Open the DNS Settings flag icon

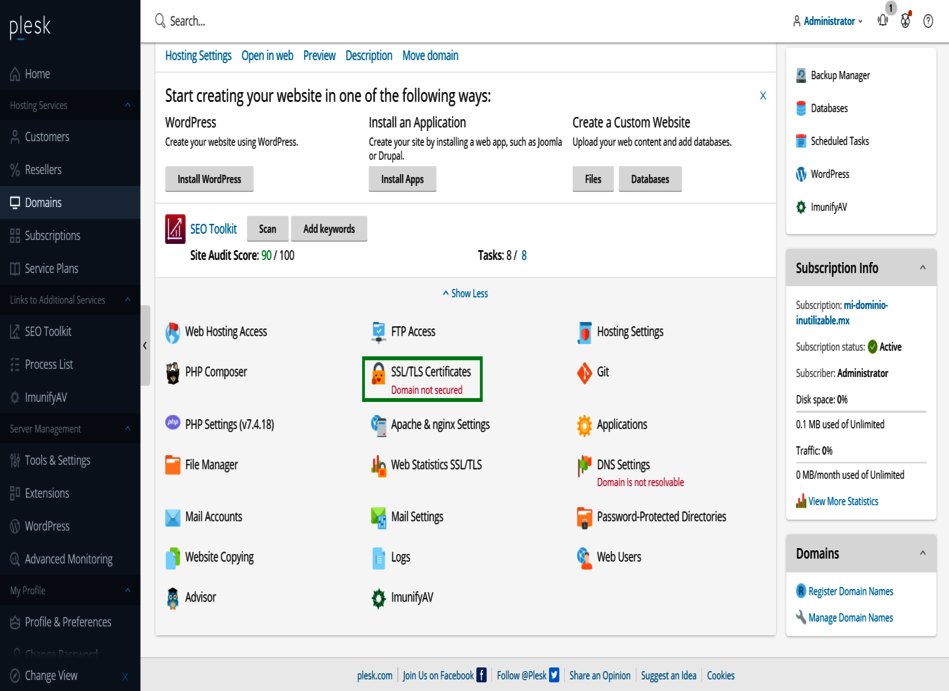pos(584,465)
